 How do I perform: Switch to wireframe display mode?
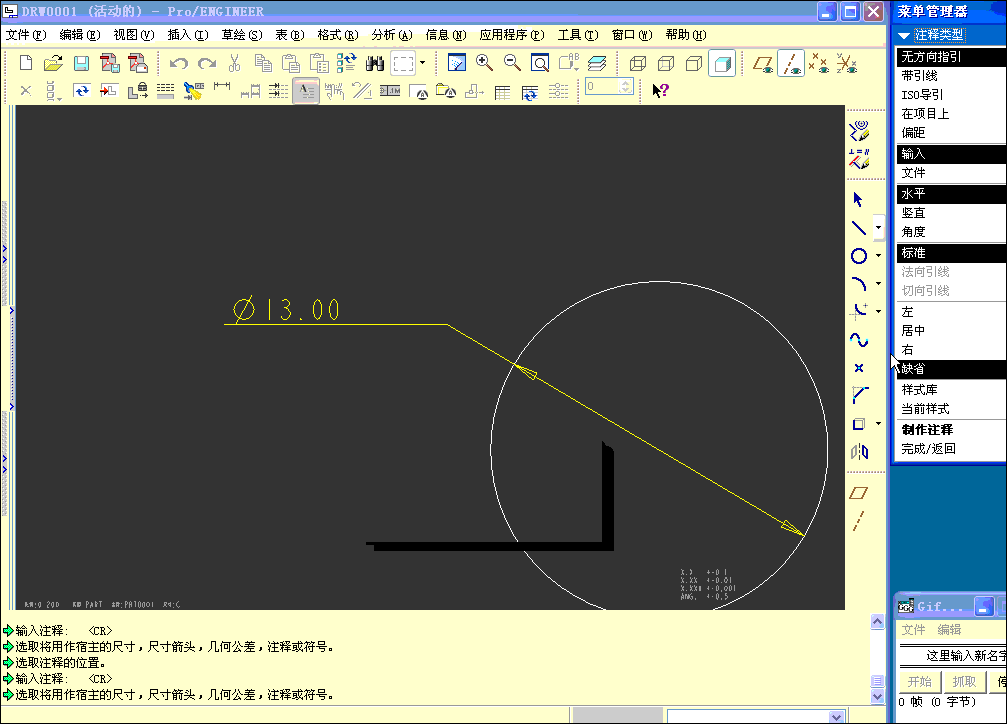pyautogui.click(x=638, y=63)
